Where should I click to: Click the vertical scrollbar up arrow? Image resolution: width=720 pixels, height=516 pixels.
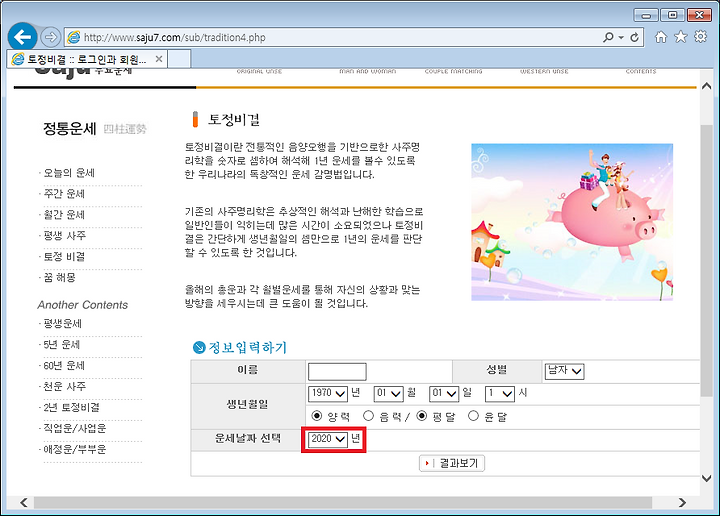(x=707, y=86)
